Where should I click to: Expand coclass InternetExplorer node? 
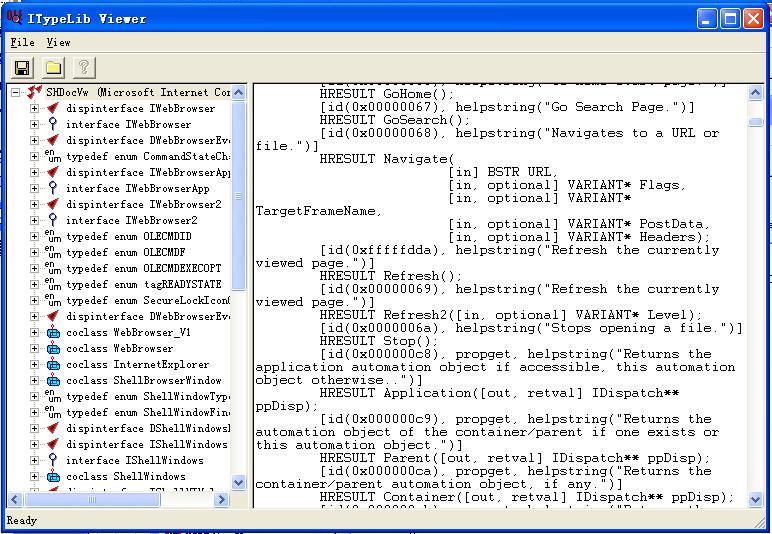click(34, 364)
